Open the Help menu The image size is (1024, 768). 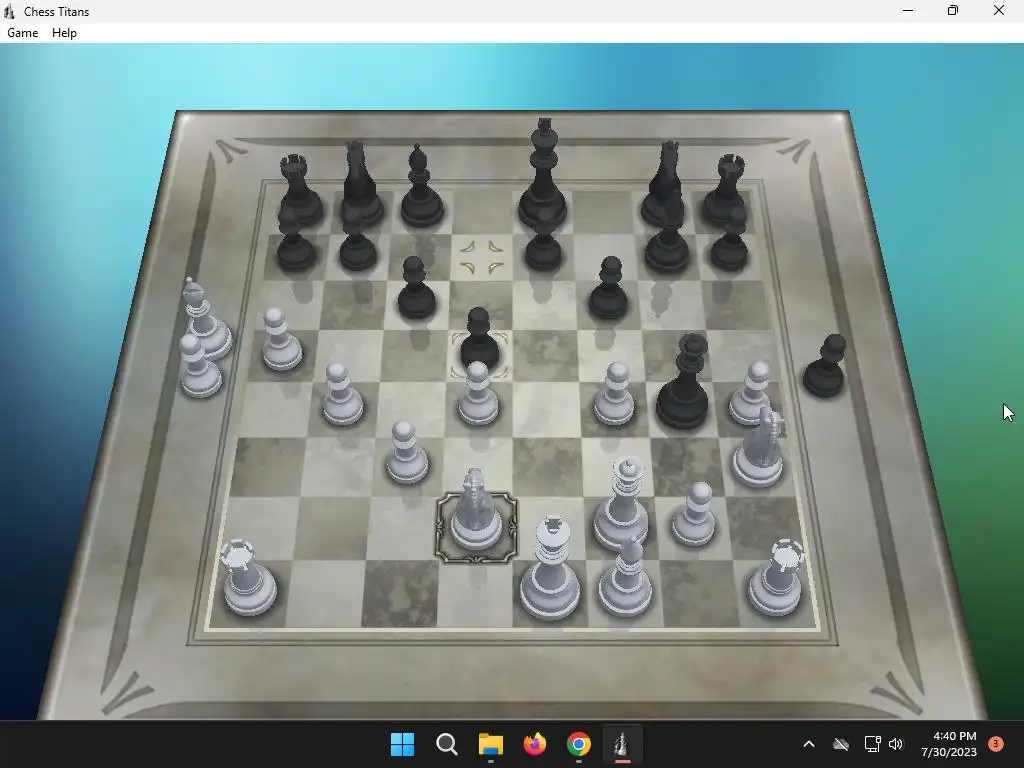64,33
